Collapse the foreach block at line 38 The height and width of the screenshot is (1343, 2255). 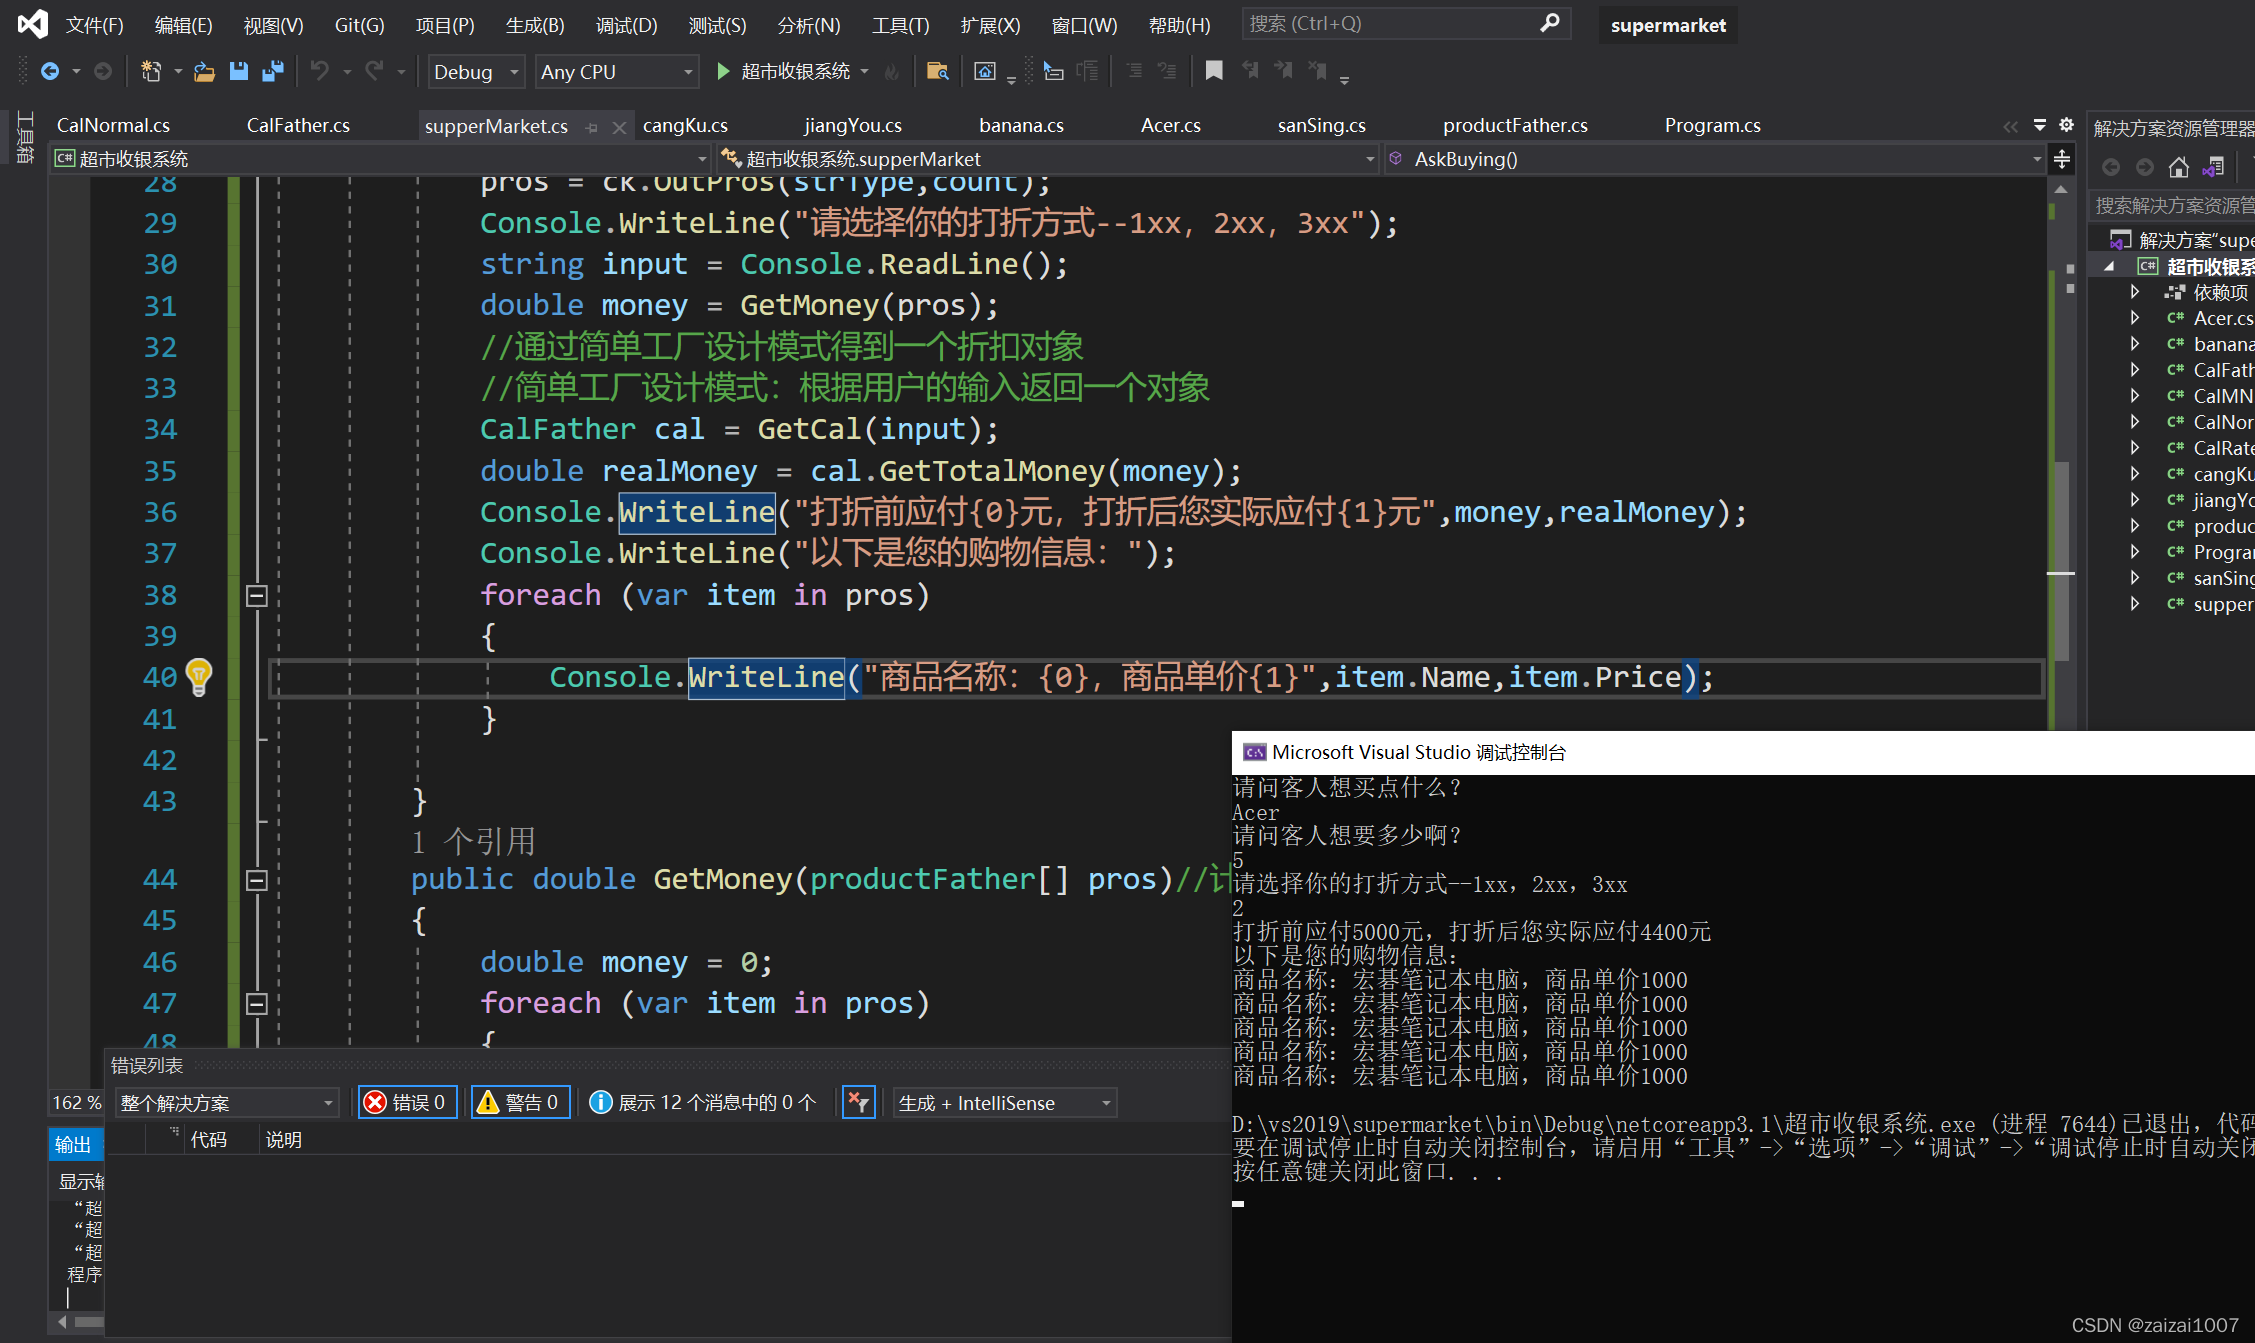click(256, 595)
